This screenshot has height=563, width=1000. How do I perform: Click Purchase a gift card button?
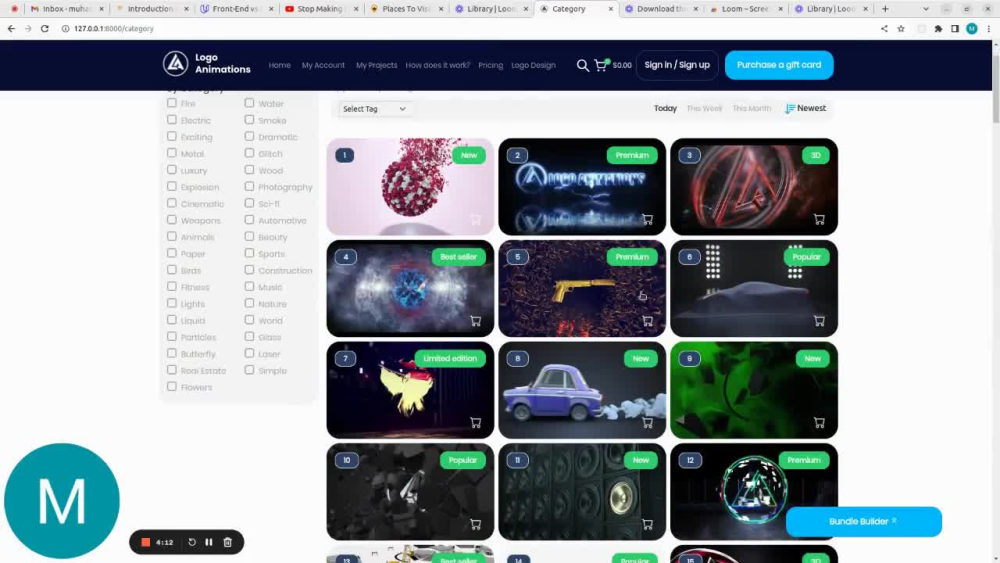[x=779, y=65]
